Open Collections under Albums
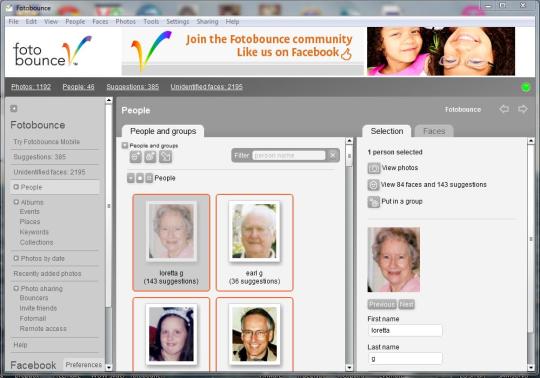The image size is (540, 378). pyautogui.click(x=37, y=243)
